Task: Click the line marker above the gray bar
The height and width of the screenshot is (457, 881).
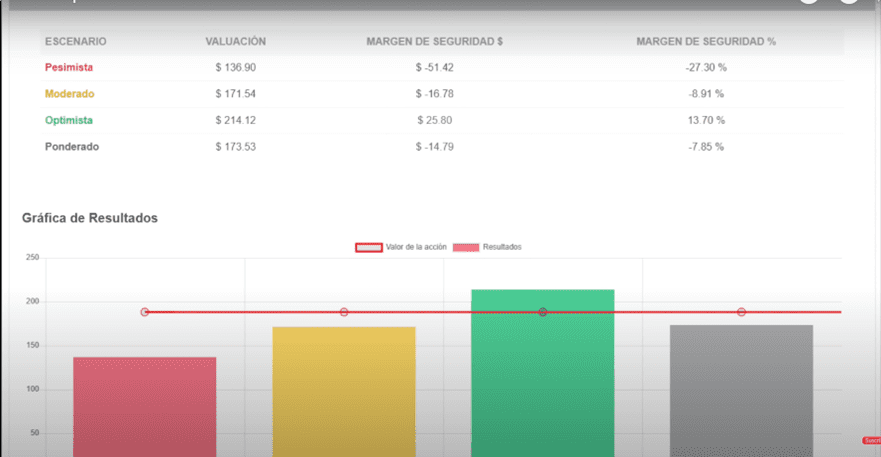Action: pyautogui.click(x=742, y=312)
